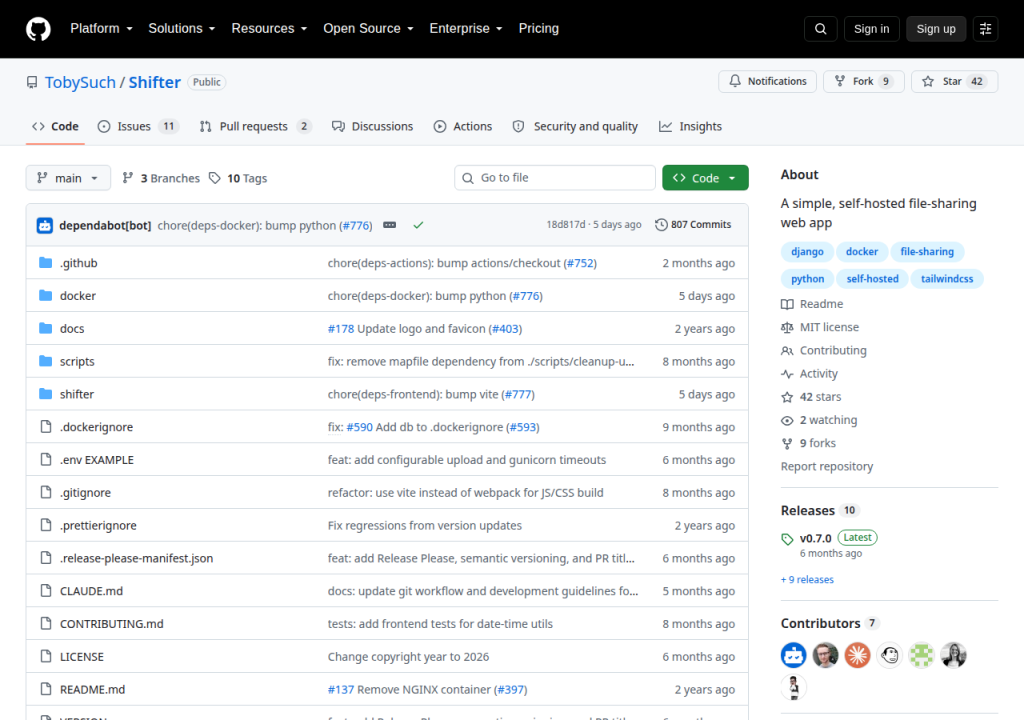Image resolution: width=1024 pixels, height=720 pixels.
Task: View the 42 stars link
Action: click(812, 397)
